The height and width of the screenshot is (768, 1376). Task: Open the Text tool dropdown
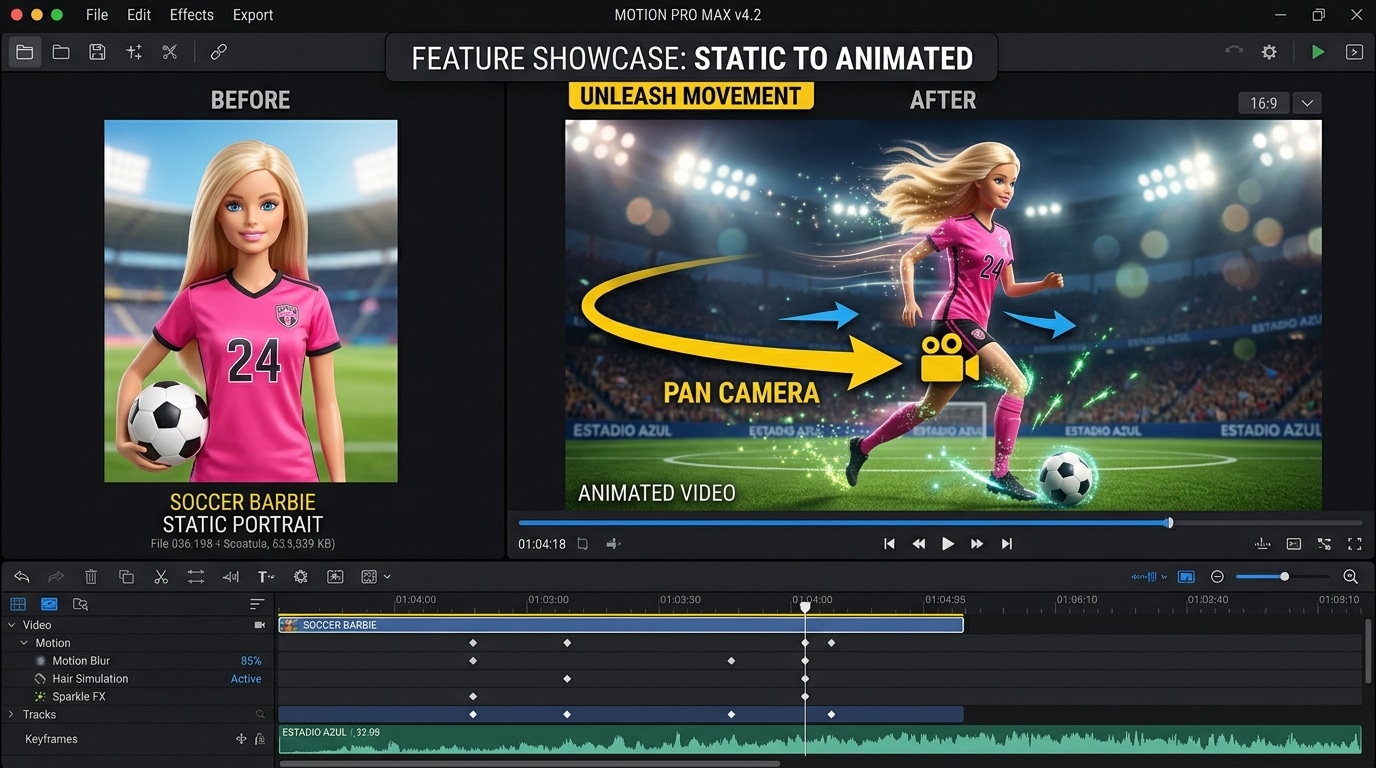coord(266,577)
